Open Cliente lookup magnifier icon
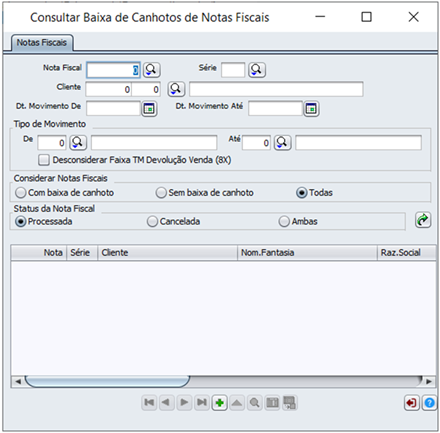The image size is (440, 433). click(176, 89)
